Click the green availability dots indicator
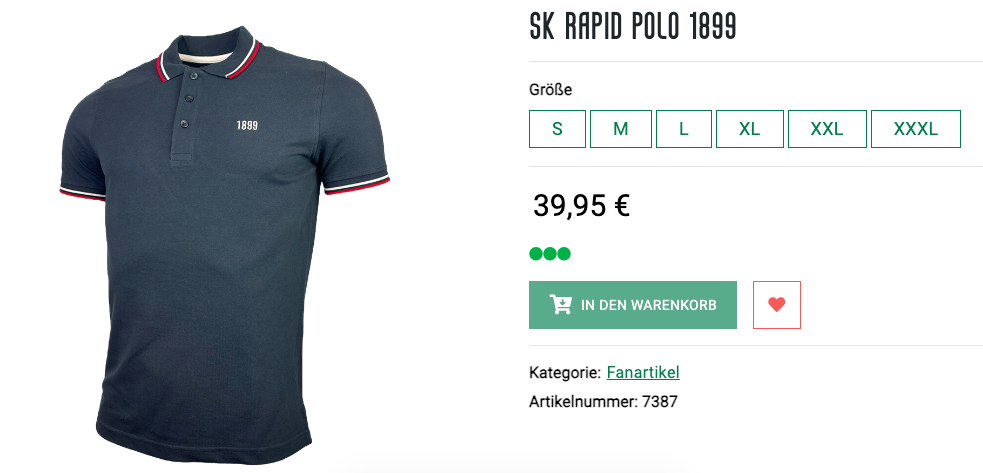This screenshot has width=983, height=473. (x=550, y=254)
